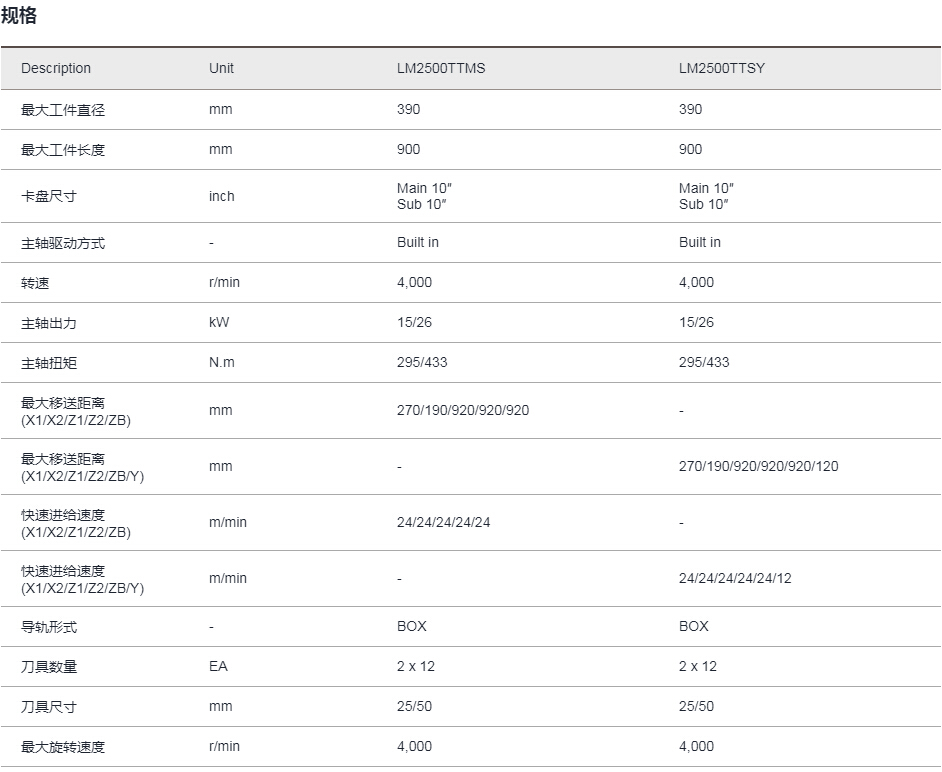Click the LM2500TTMS column header
This screenshot has width=942, height=772.
[441, 68]
